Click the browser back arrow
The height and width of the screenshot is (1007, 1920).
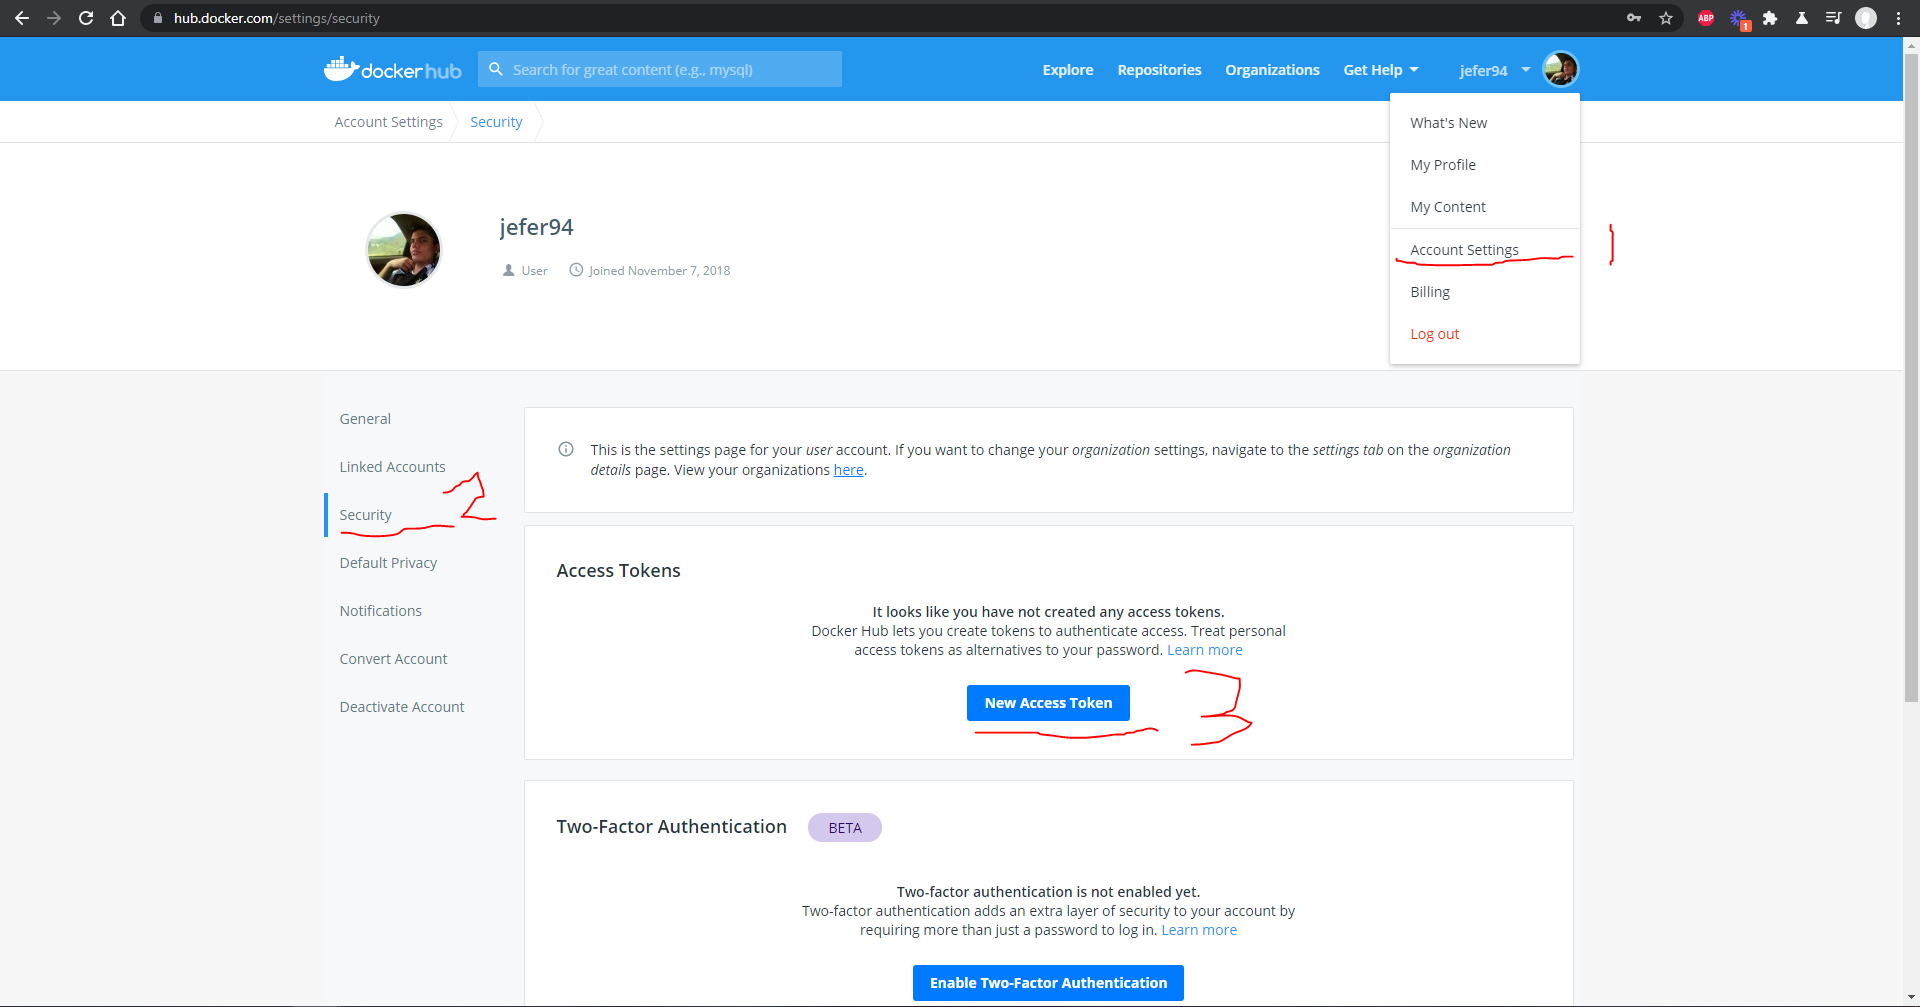pyautogui.click(x=22, y=18)
